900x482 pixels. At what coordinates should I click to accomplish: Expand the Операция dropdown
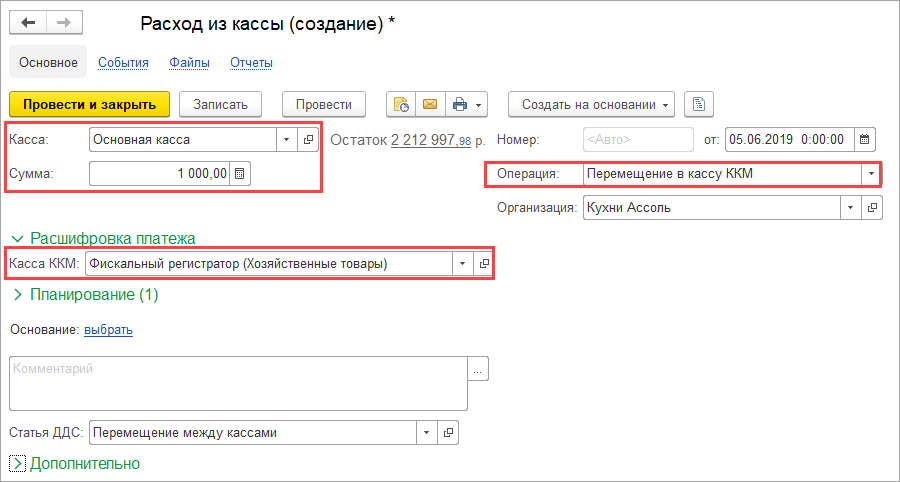(871, 174)
